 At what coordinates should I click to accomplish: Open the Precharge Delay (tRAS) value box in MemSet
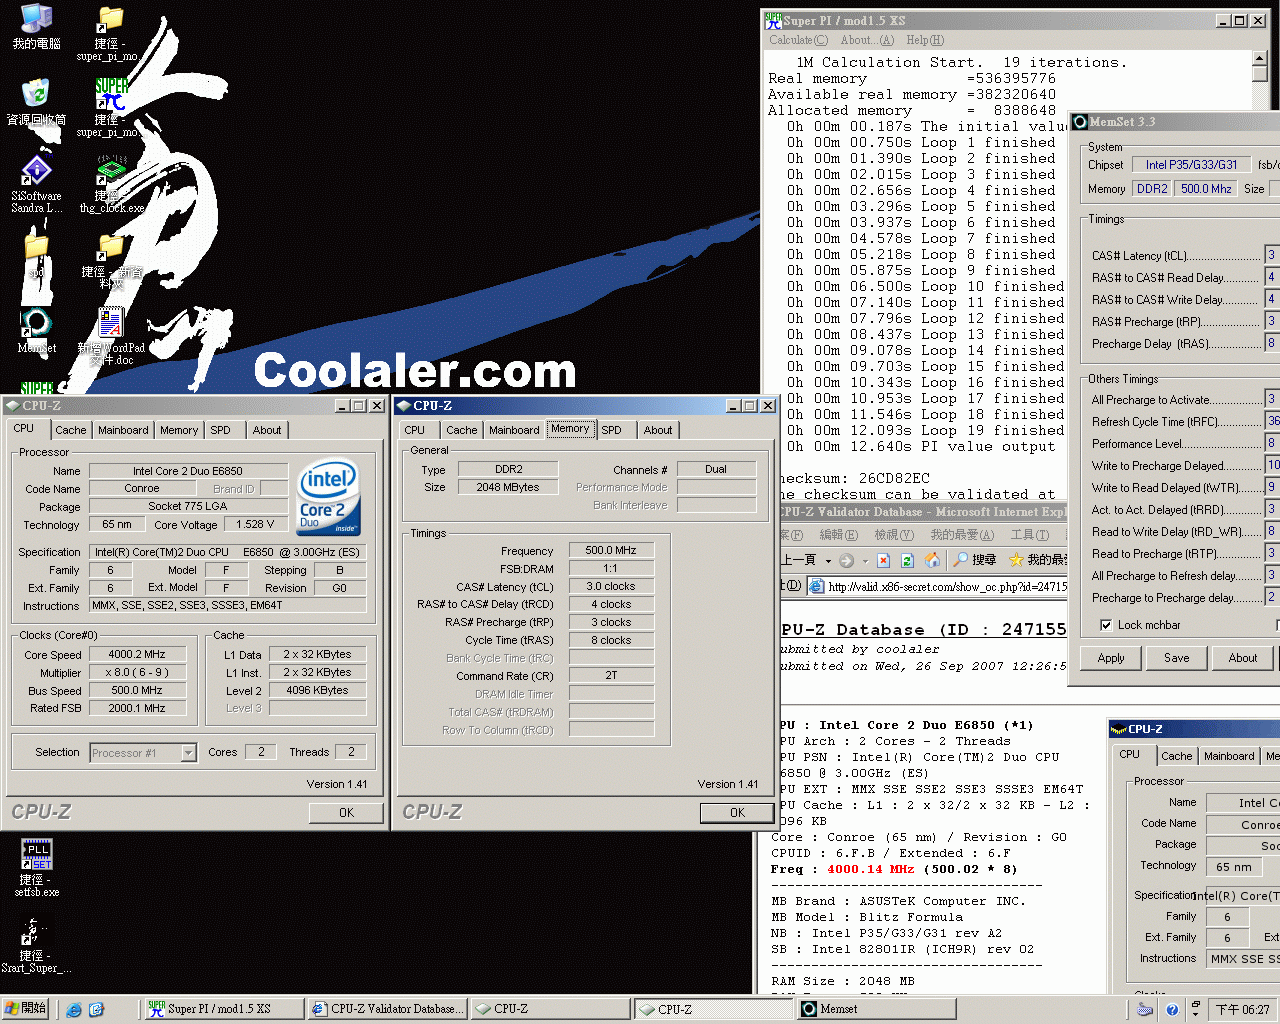click(x=1272, y=343)
